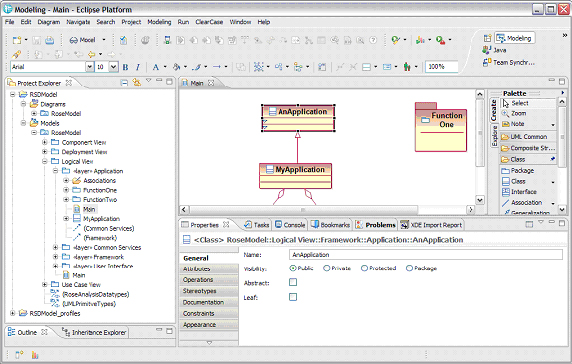Expand the FunctionOne tree node
This screenshot has width=572, height=364.
[66, 190]
